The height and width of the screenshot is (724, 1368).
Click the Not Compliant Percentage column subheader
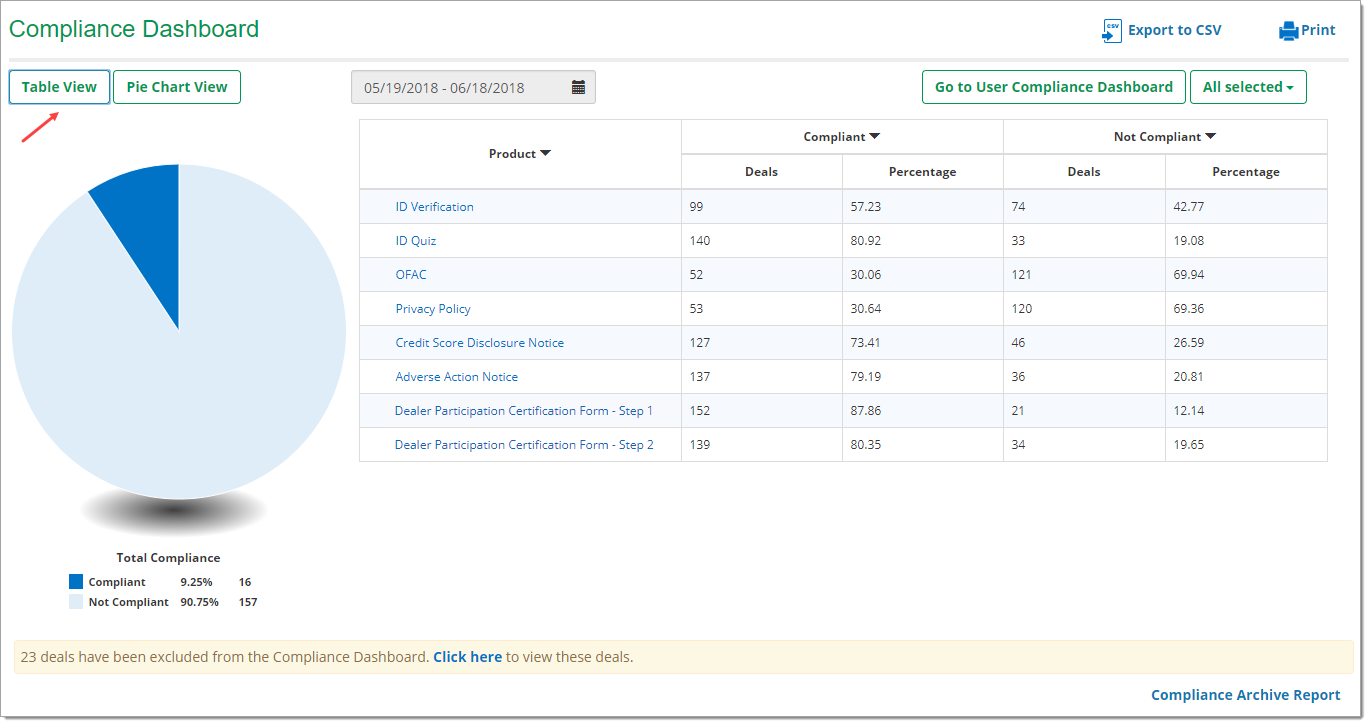tap(1246, 172)
